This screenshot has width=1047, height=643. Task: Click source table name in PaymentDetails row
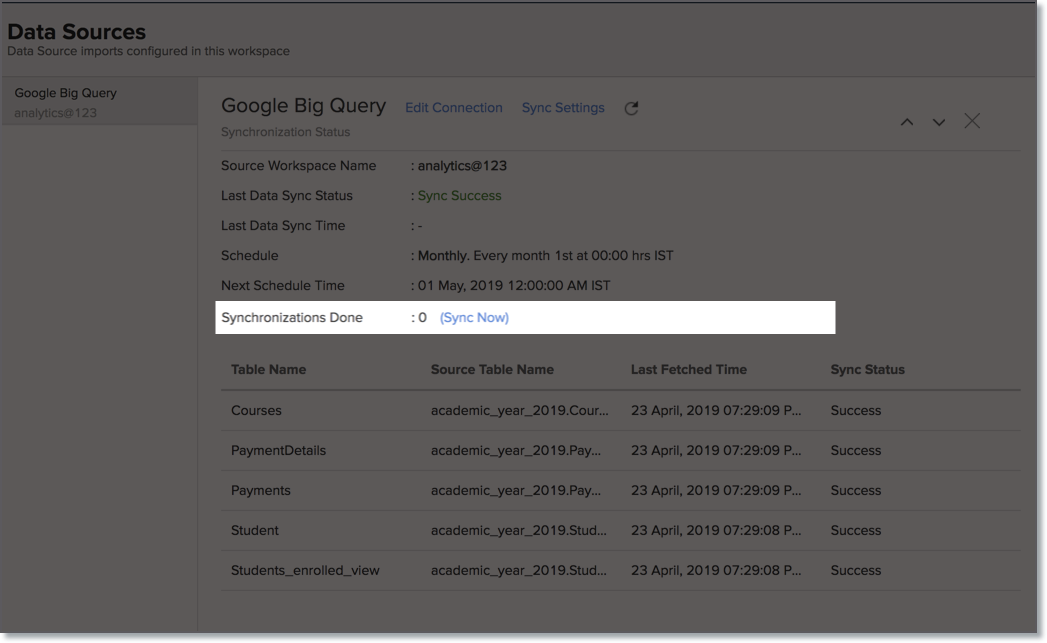coord(515,451)
